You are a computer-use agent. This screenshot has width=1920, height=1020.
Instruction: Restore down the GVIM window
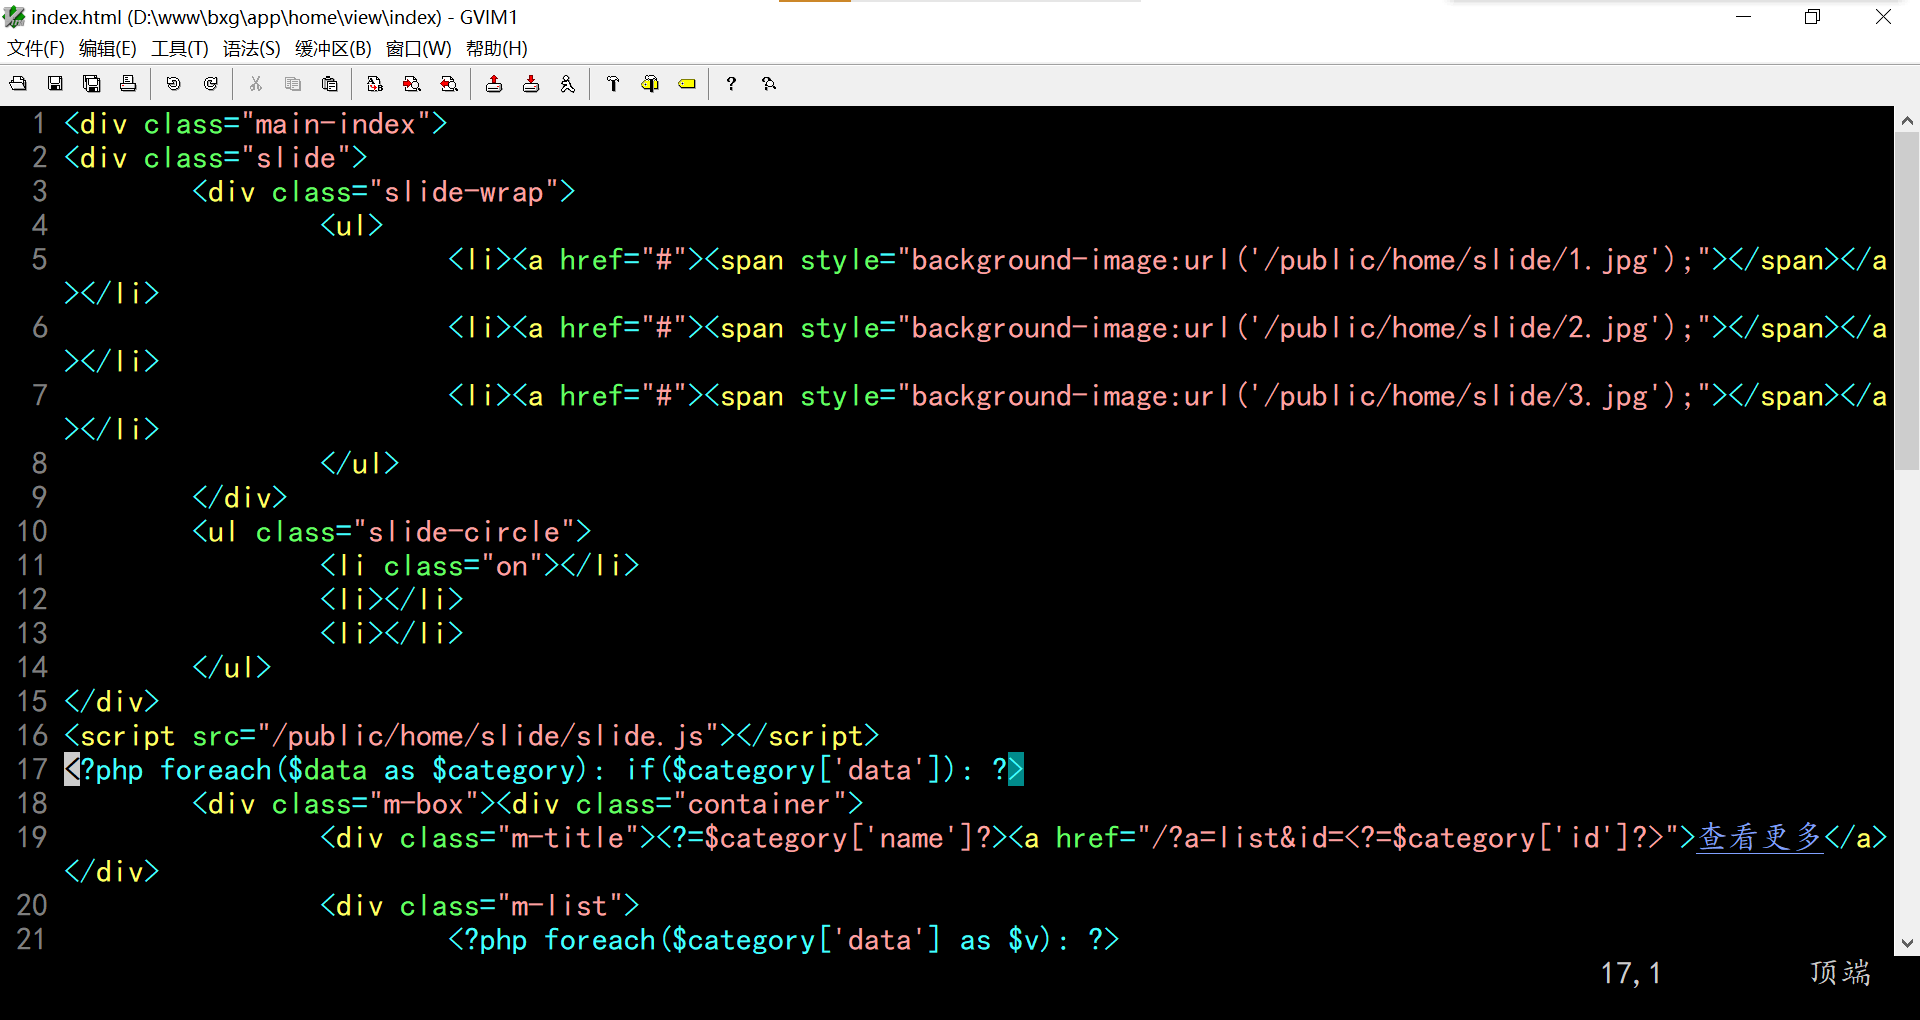point(1812,17)
